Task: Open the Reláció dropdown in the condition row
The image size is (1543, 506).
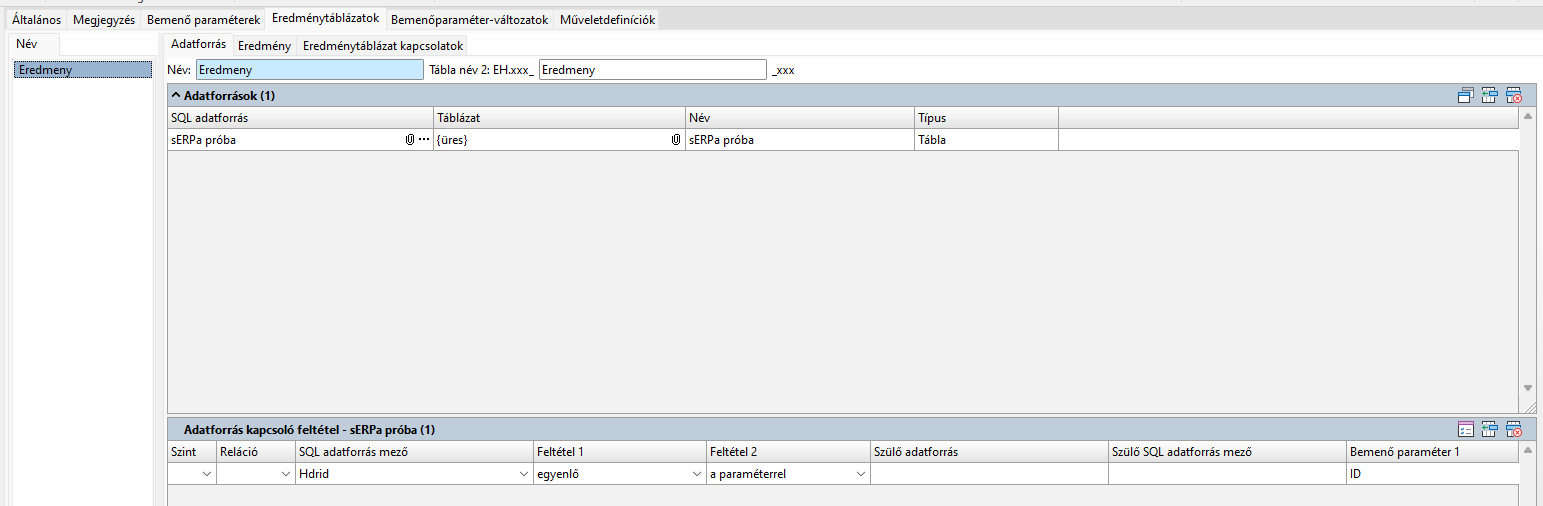Action: click(x=285, y=475)
